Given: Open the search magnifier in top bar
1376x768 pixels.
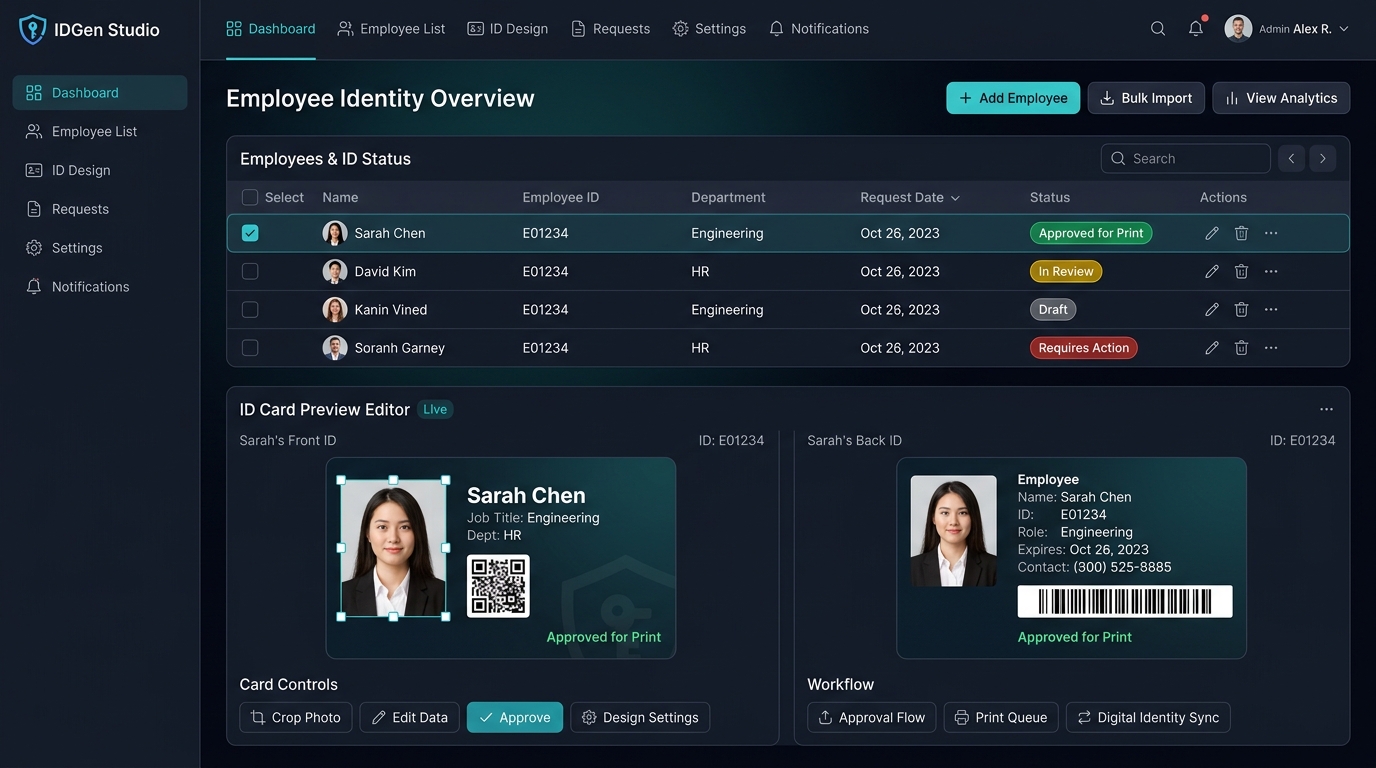Looking at the screenshot, I should pyautogui.click(x=1158, y=29).
